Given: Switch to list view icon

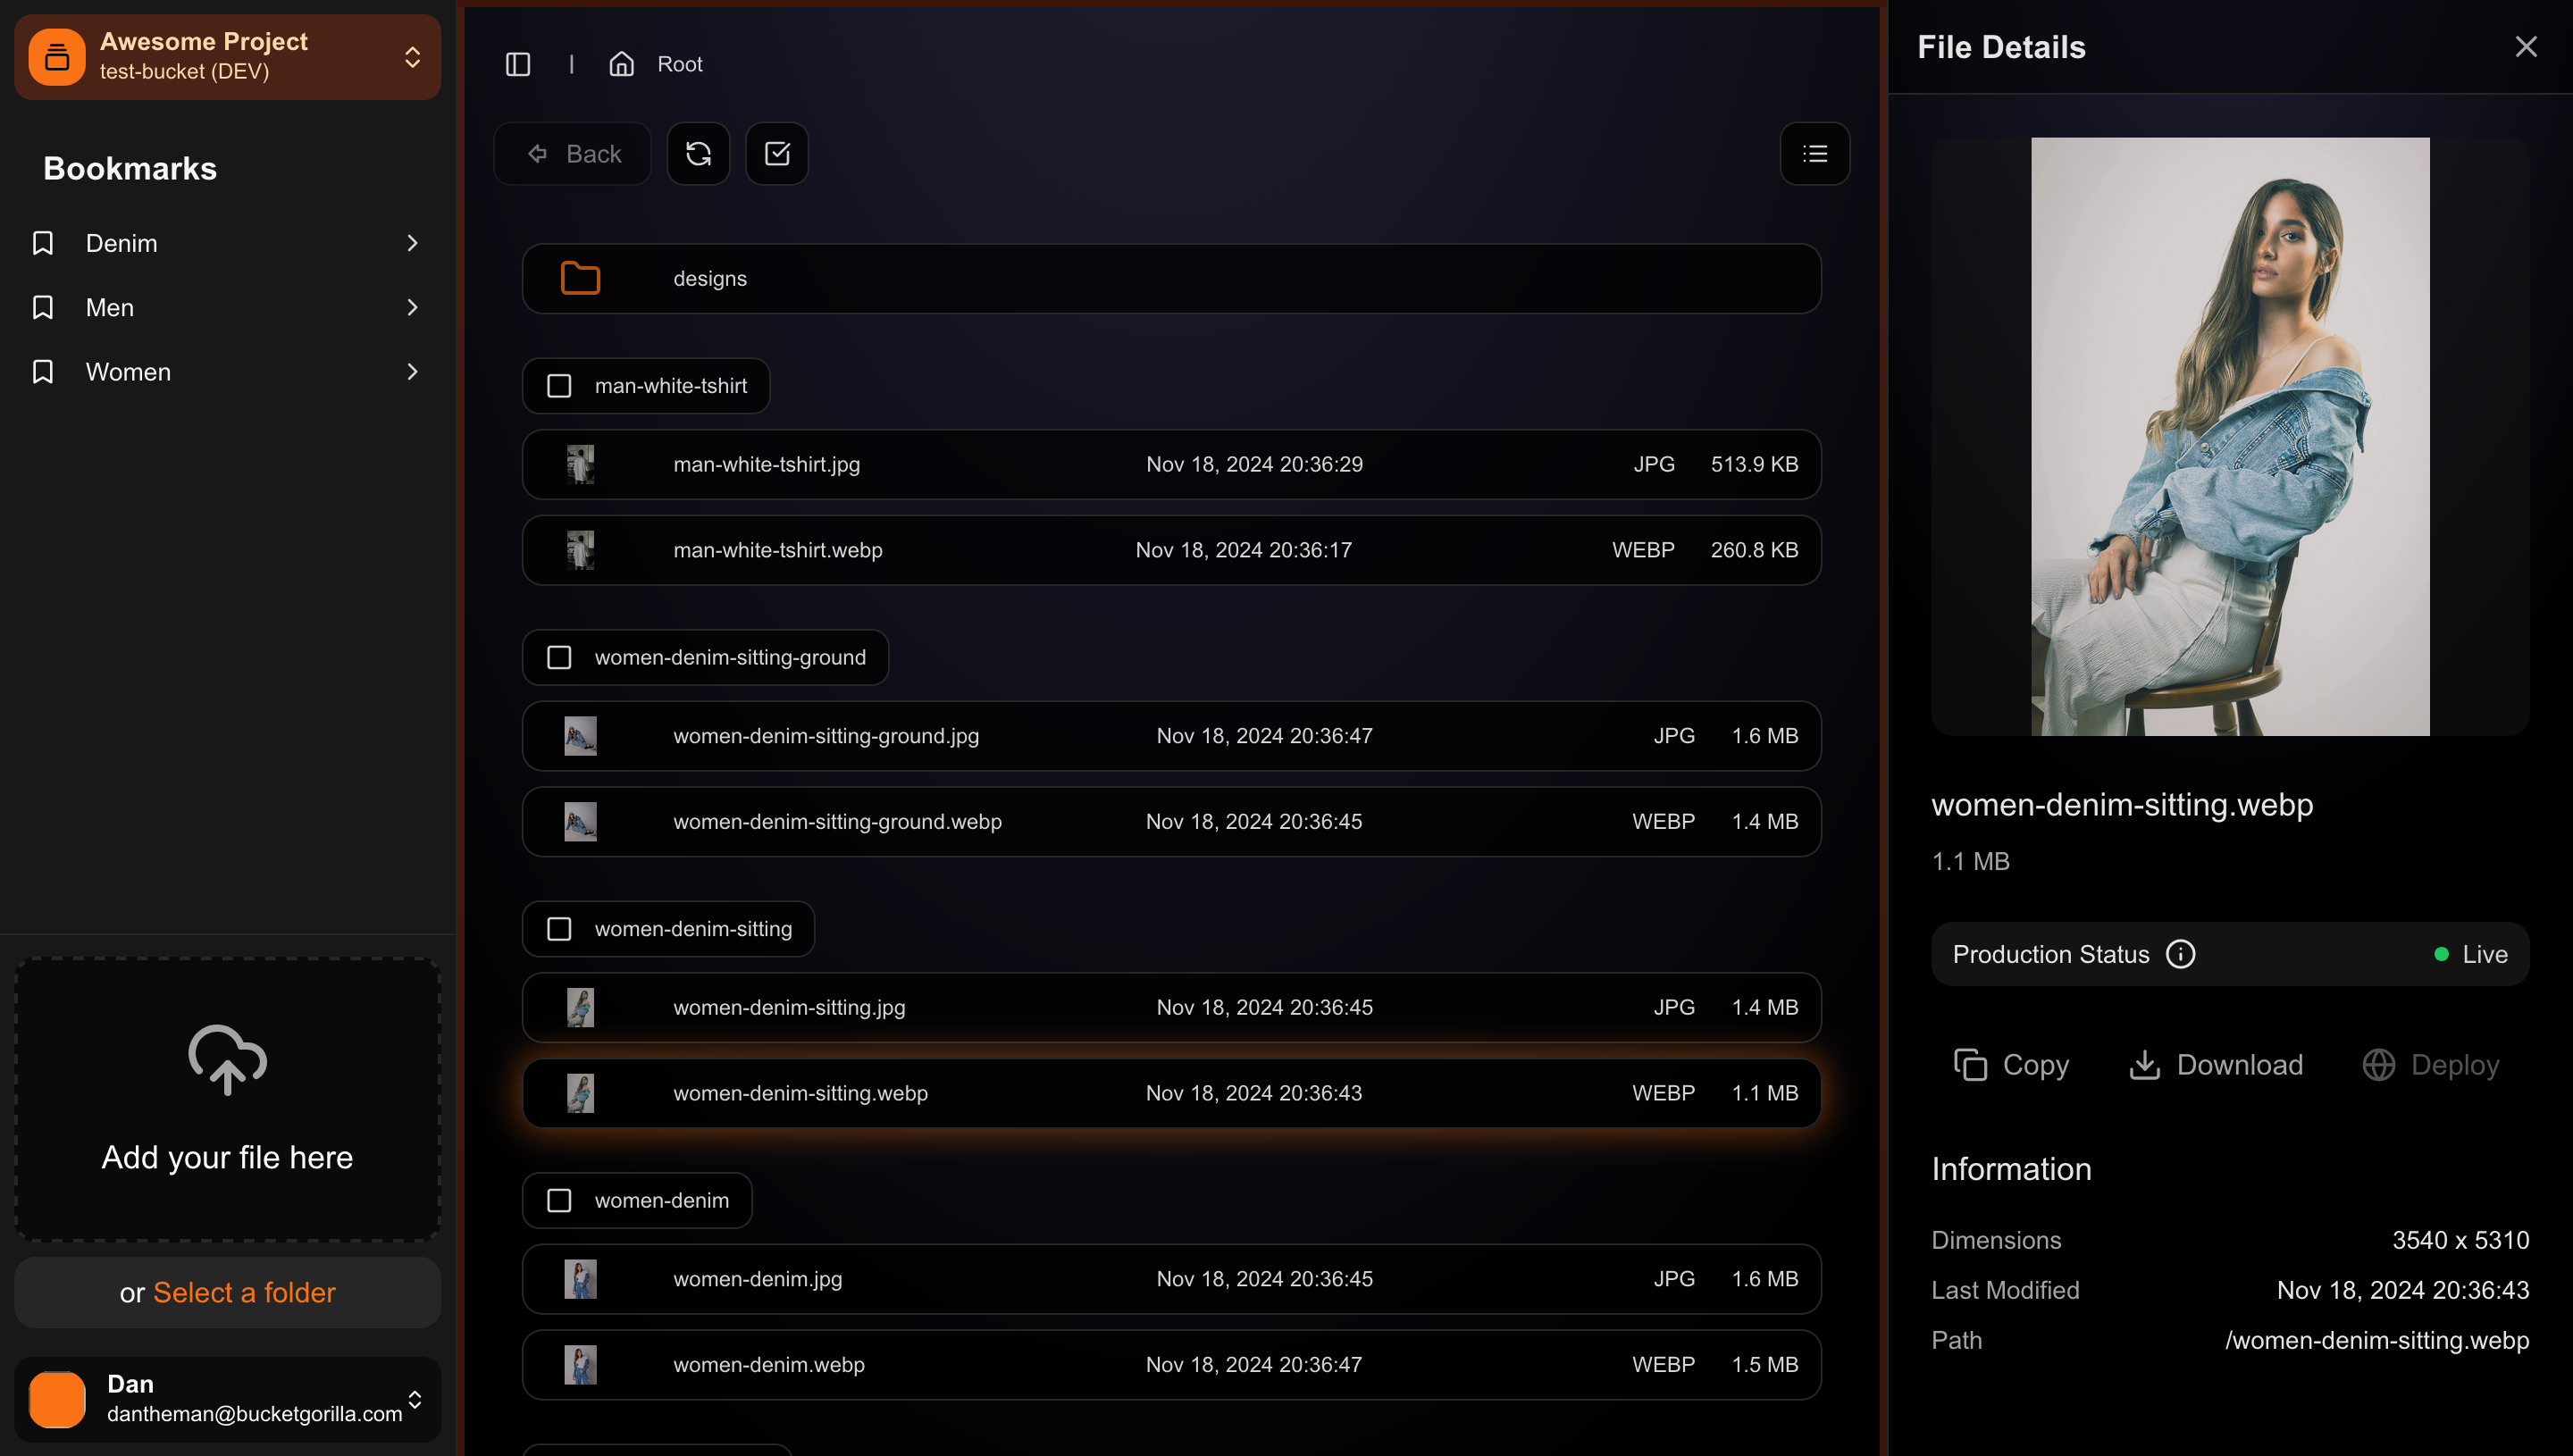Looking at the screenshot, I should click(x=1815, y=154).
